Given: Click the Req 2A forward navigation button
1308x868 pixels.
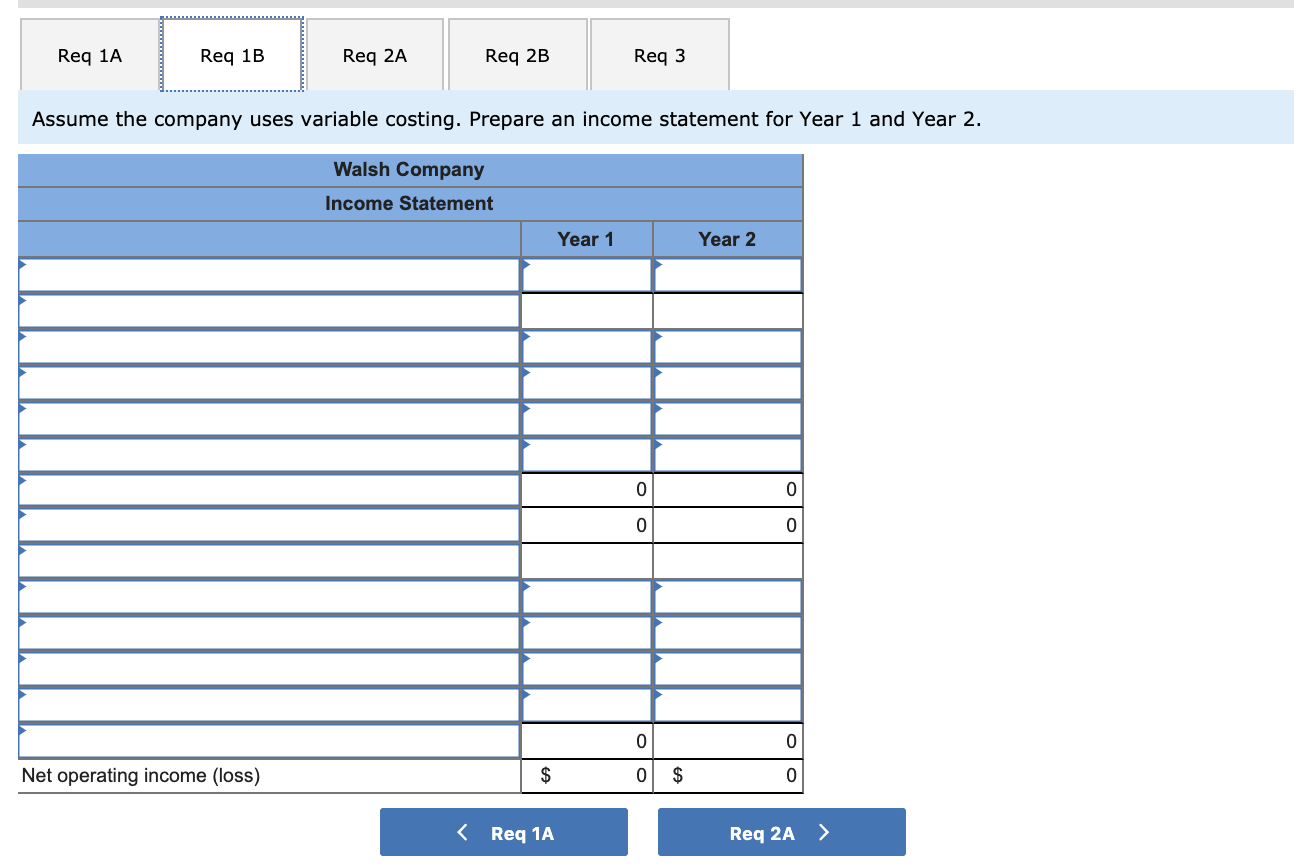Looking at the screenshot, I should [781, 831].
